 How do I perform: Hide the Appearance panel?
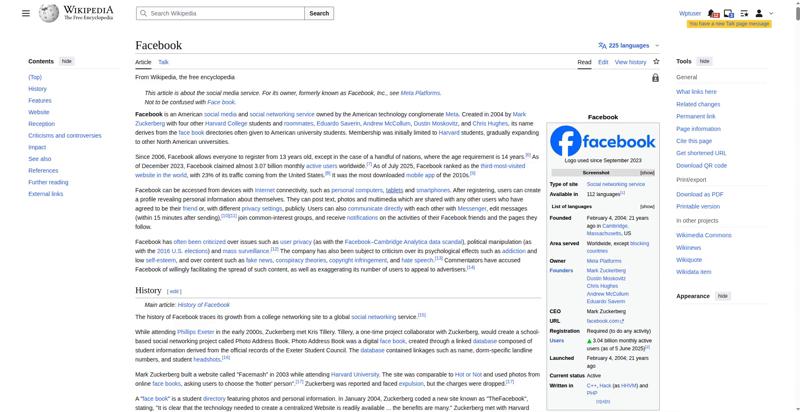pos(722,296)
